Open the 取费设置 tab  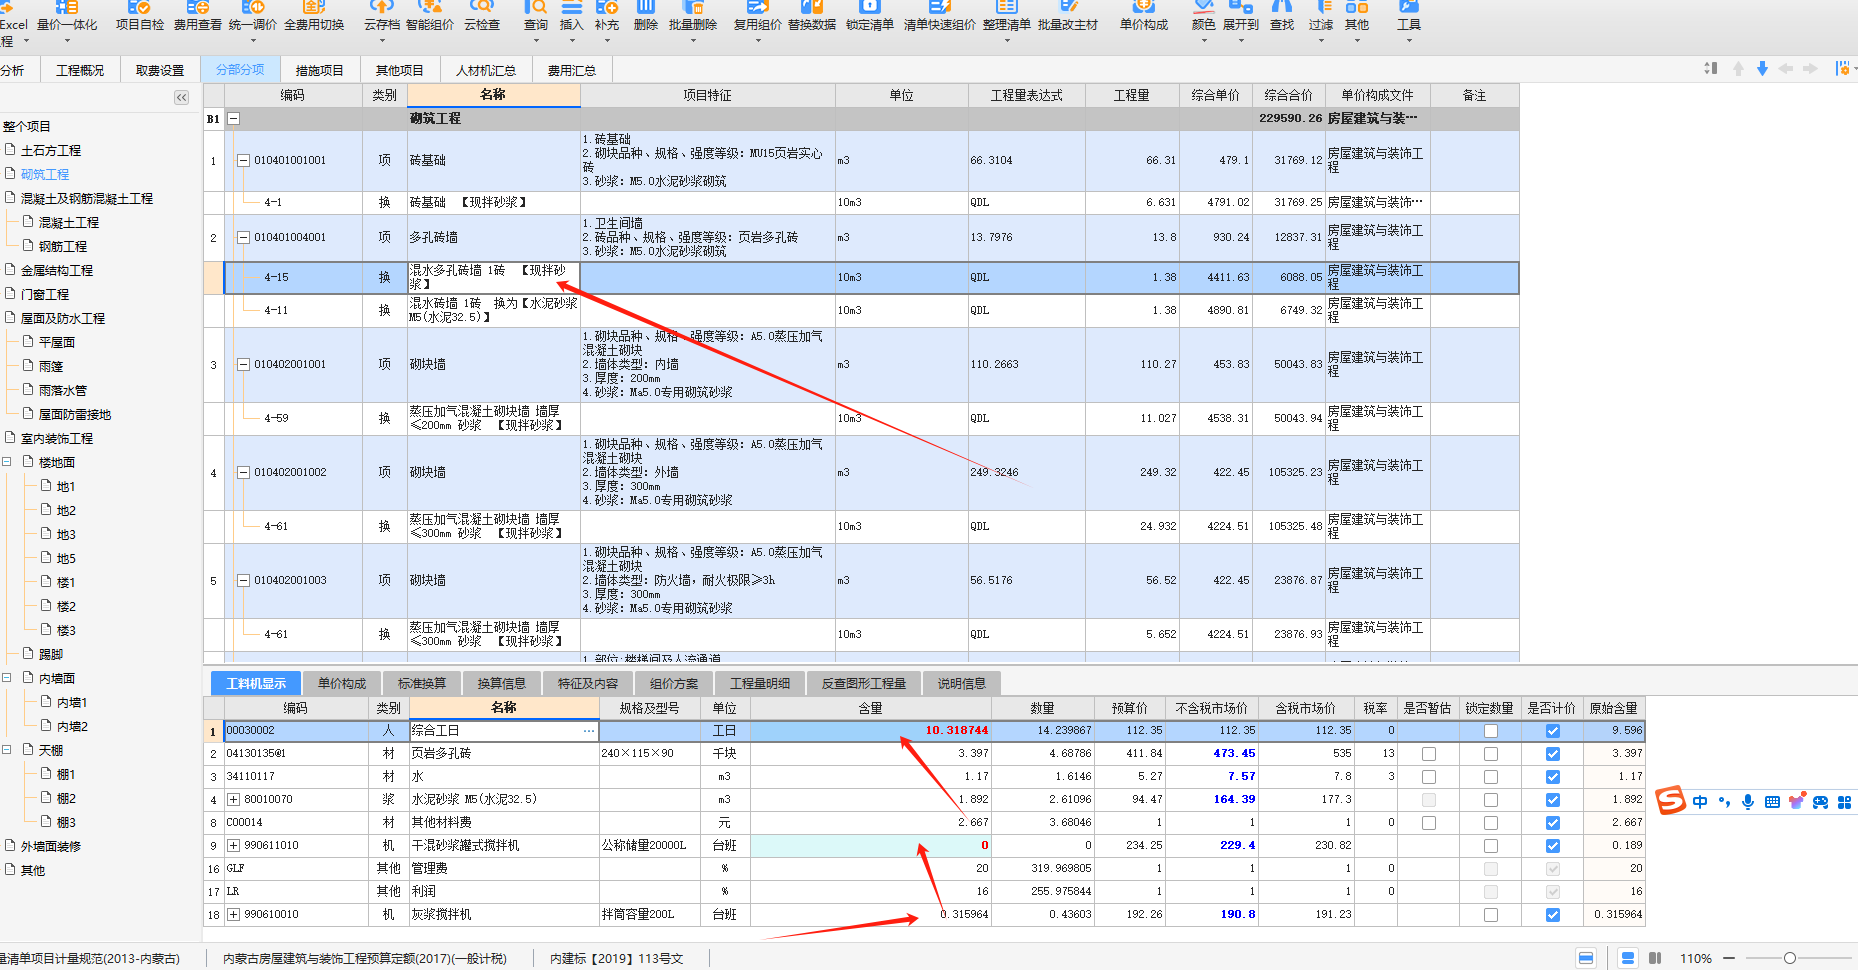click(x=160, y=70)
